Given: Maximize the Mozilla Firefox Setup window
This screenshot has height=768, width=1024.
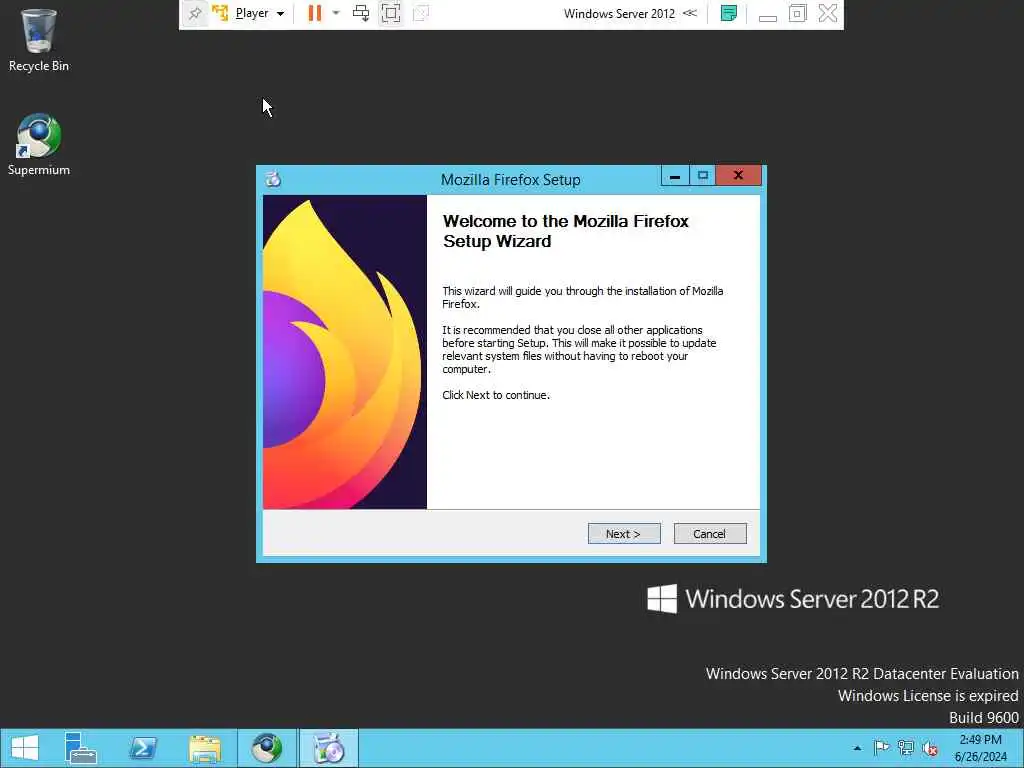Looking at the screenshot, I should (703, 176).
